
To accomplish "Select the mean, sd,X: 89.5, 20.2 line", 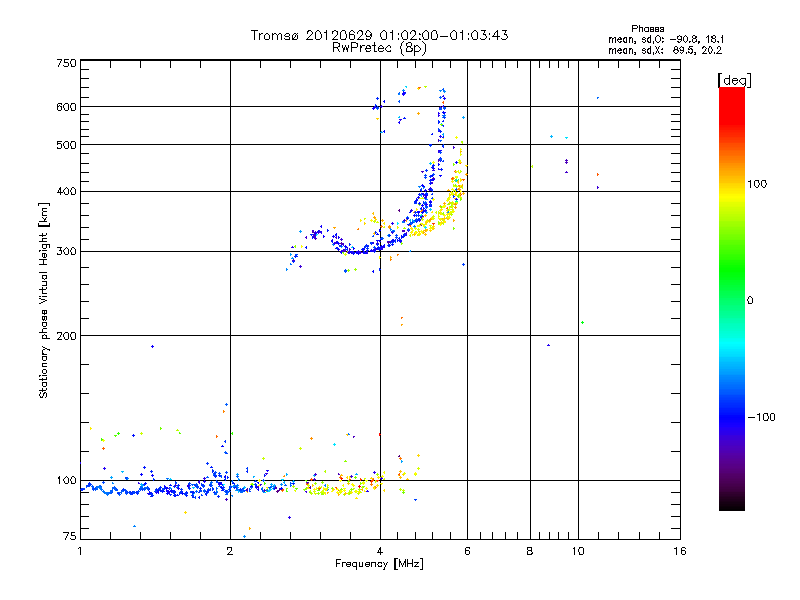I will coord(665,50).
